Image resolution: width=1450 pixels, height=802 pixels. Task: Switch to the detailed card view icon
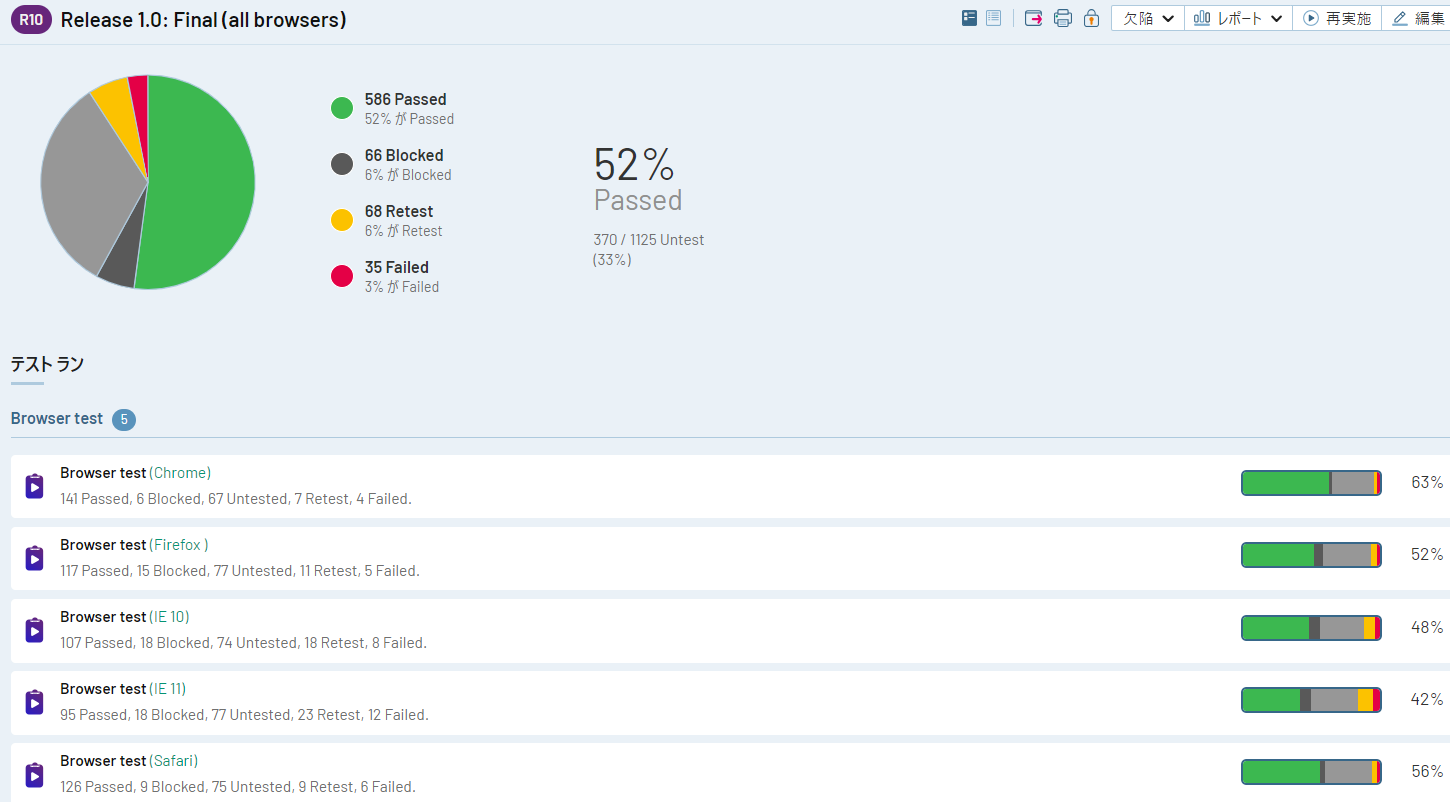(x=969, y=18)
